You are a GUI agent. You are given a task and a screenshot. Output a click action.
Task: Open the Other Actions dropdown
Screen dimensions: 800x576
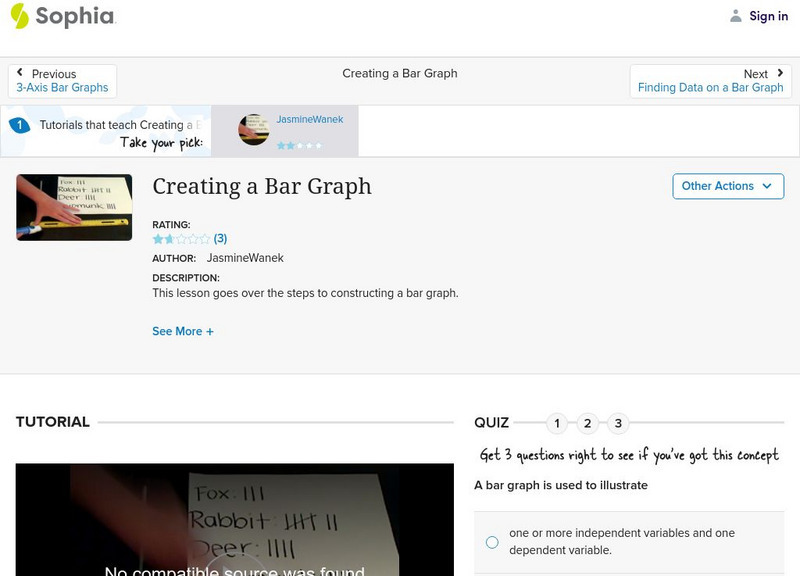pyautogui.click(x=728, y=186)
